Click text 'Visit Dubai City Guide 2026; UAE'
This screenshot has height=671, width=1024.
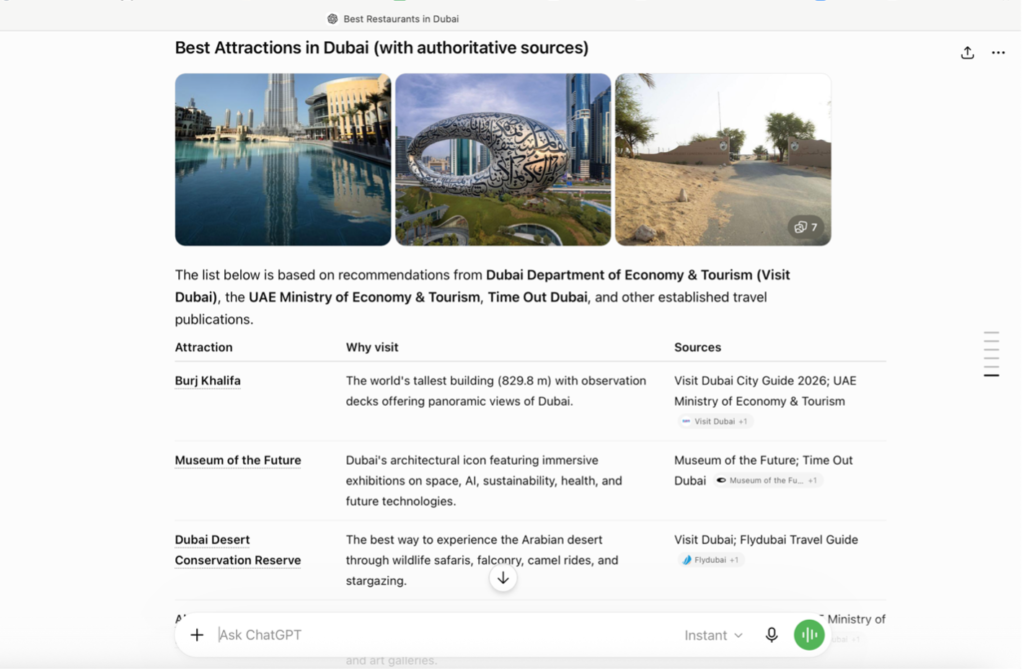[767, 382]
